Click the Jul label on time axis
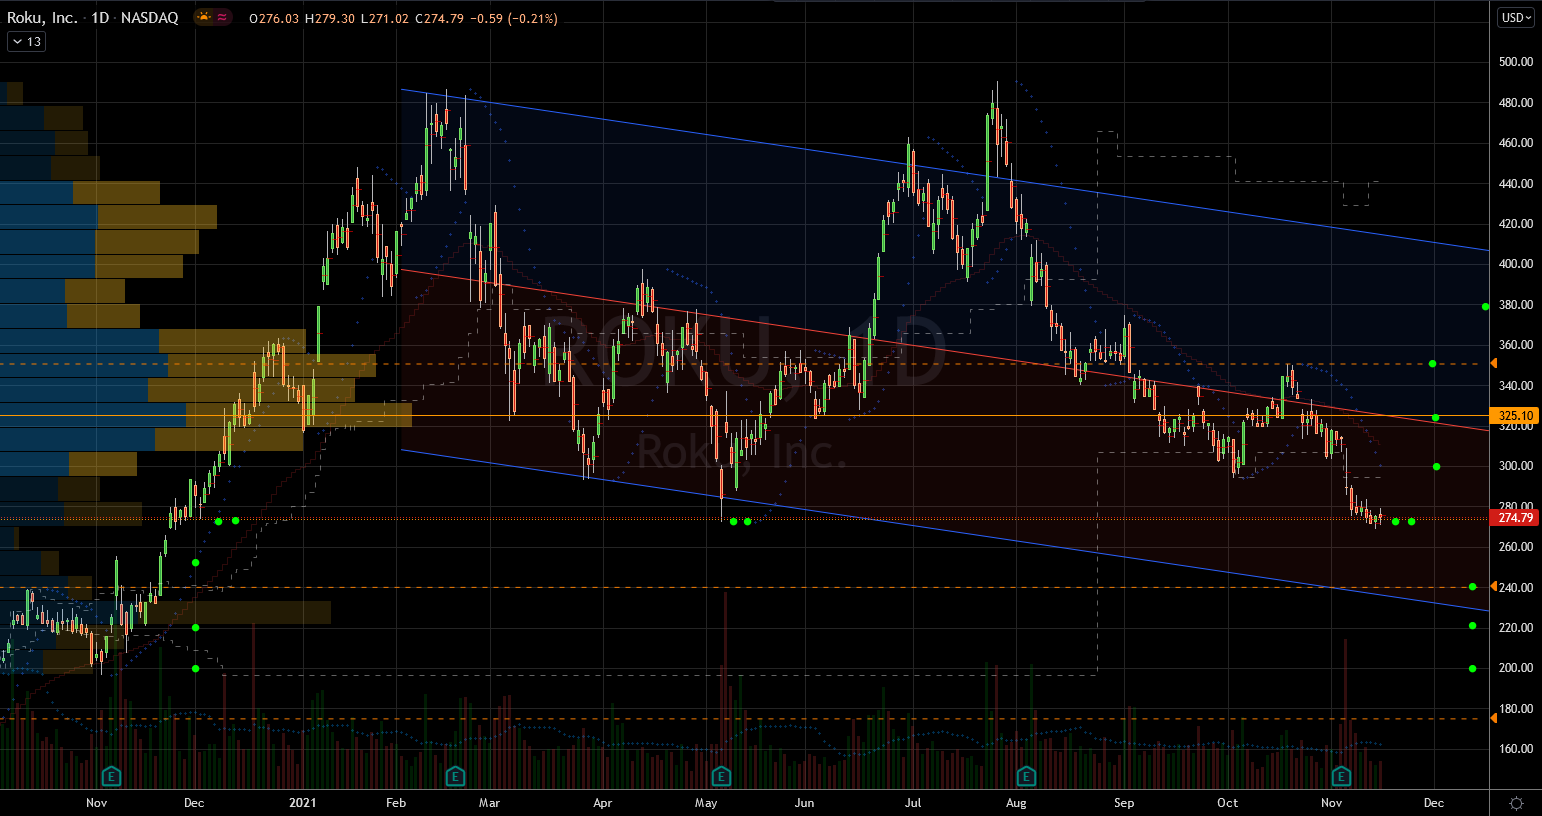The width and height of the screenshot is (1542, 816). click(x=912, y=803)
